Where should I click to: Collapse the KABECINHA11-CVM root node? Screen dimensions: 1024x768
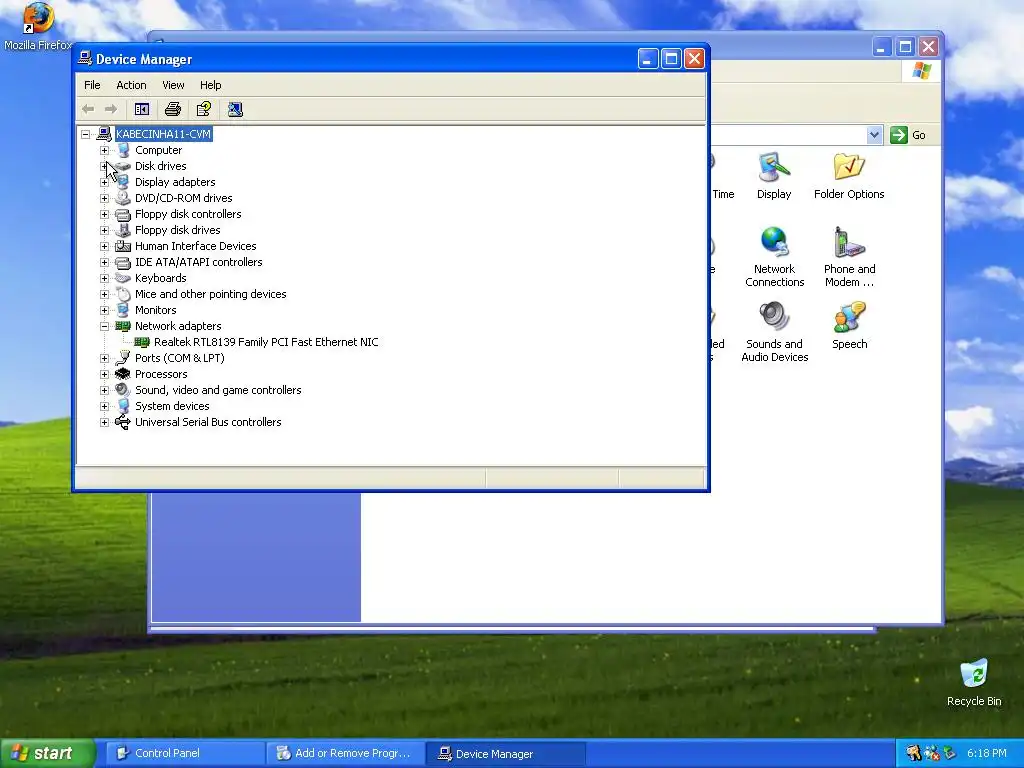tap(86, 135)
